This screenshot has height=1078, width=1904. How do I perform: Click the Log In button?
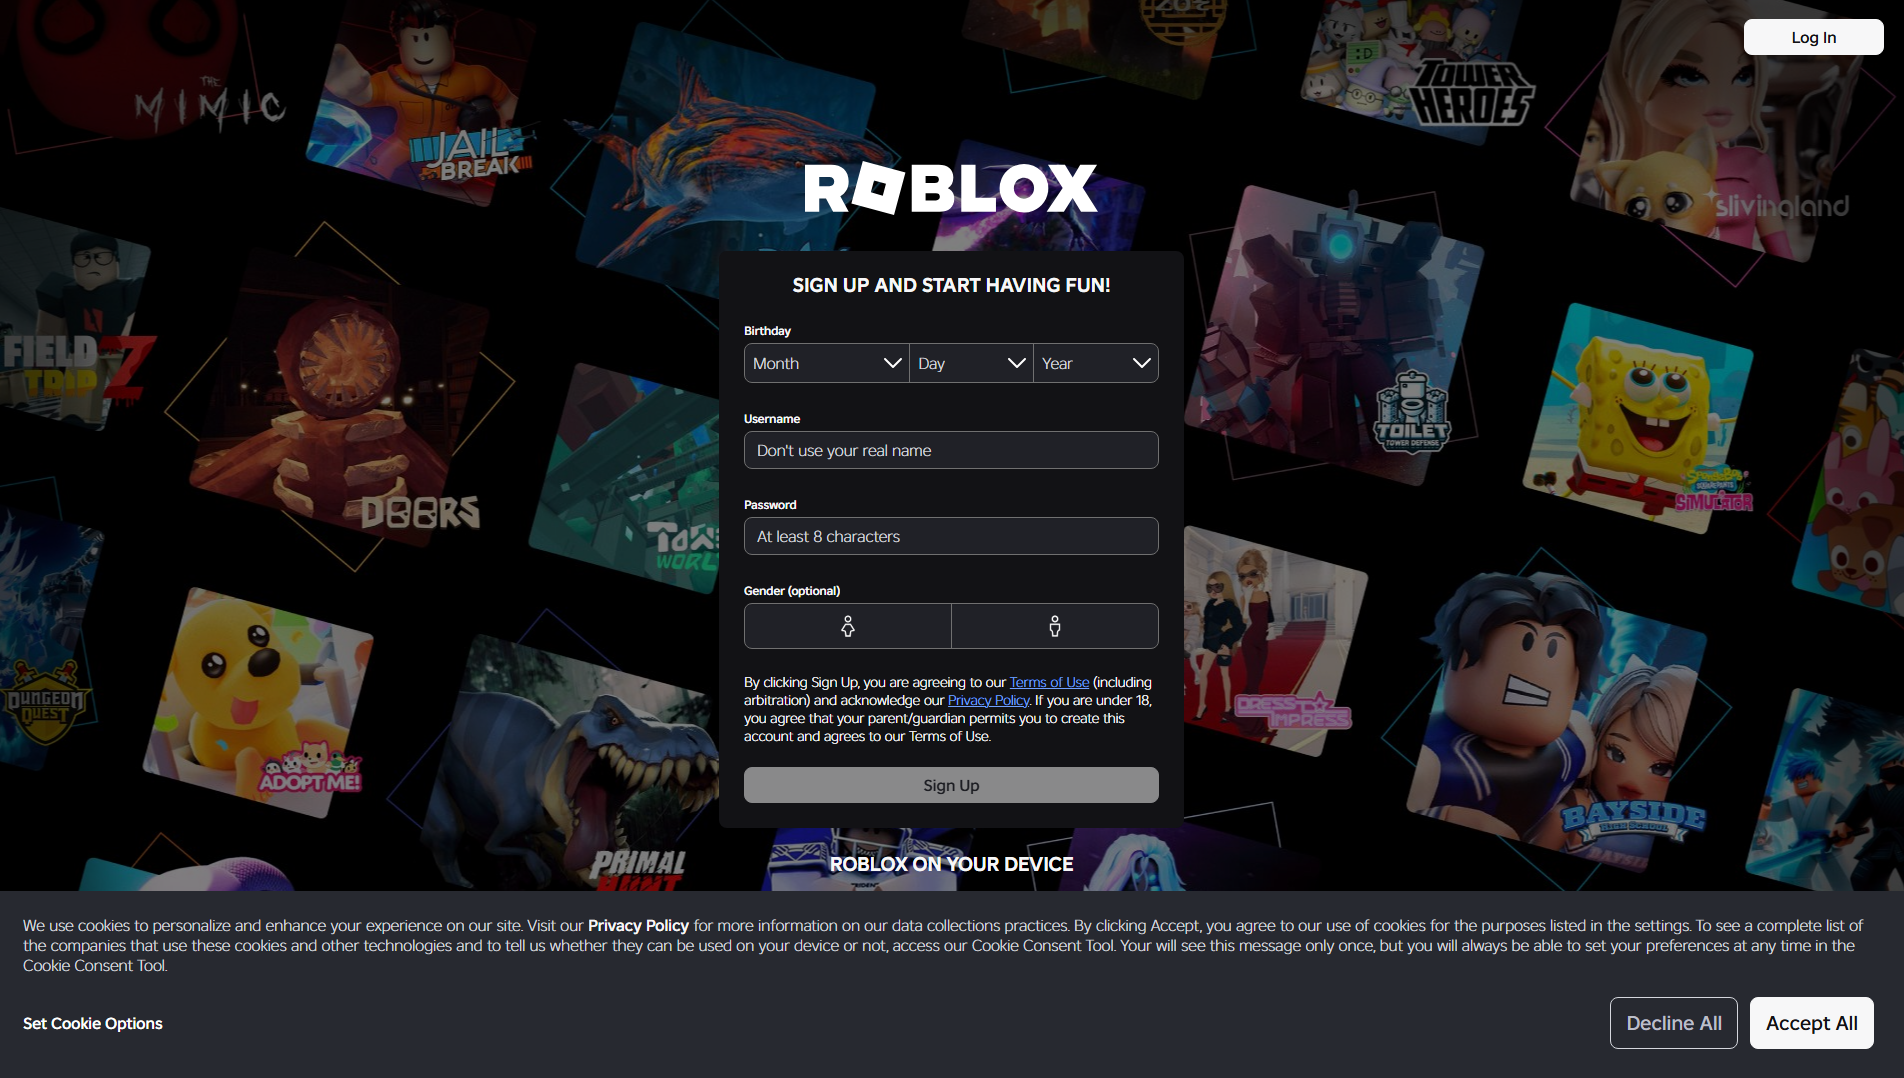click(1813, 37)
